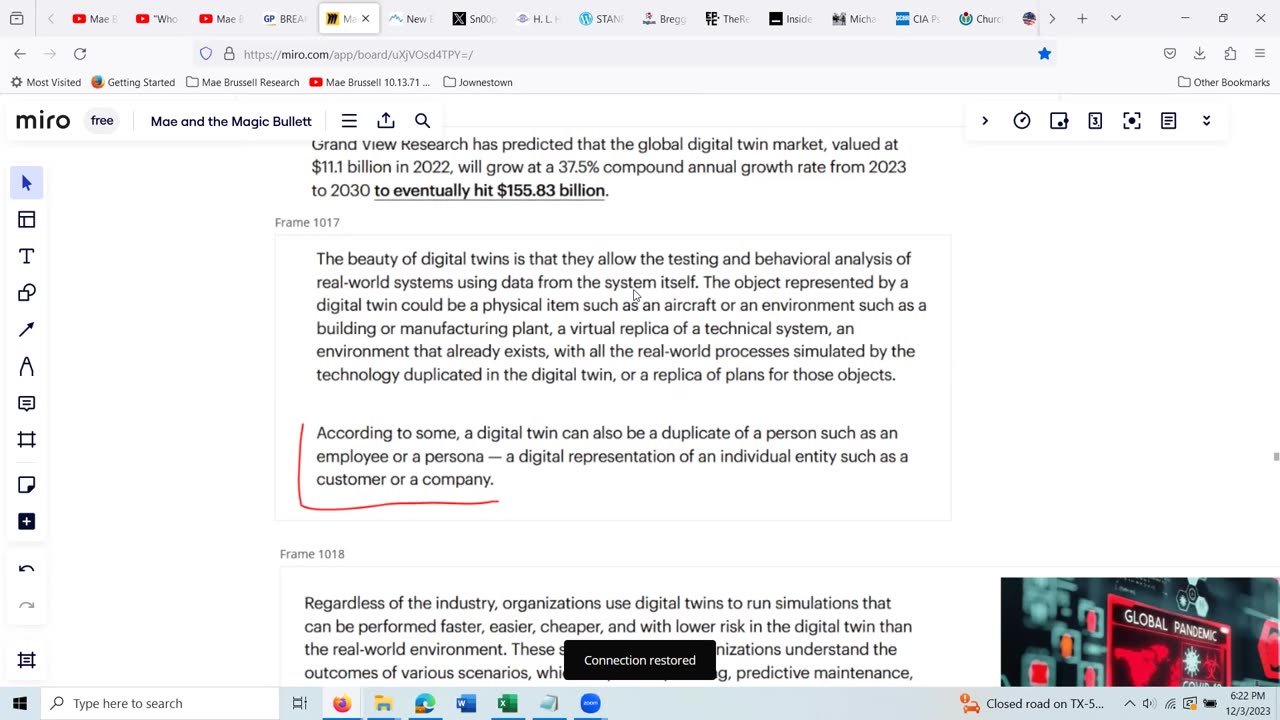Select the Shapes tool
Viewport: 1280px width, 720px height.
(27, 293)
